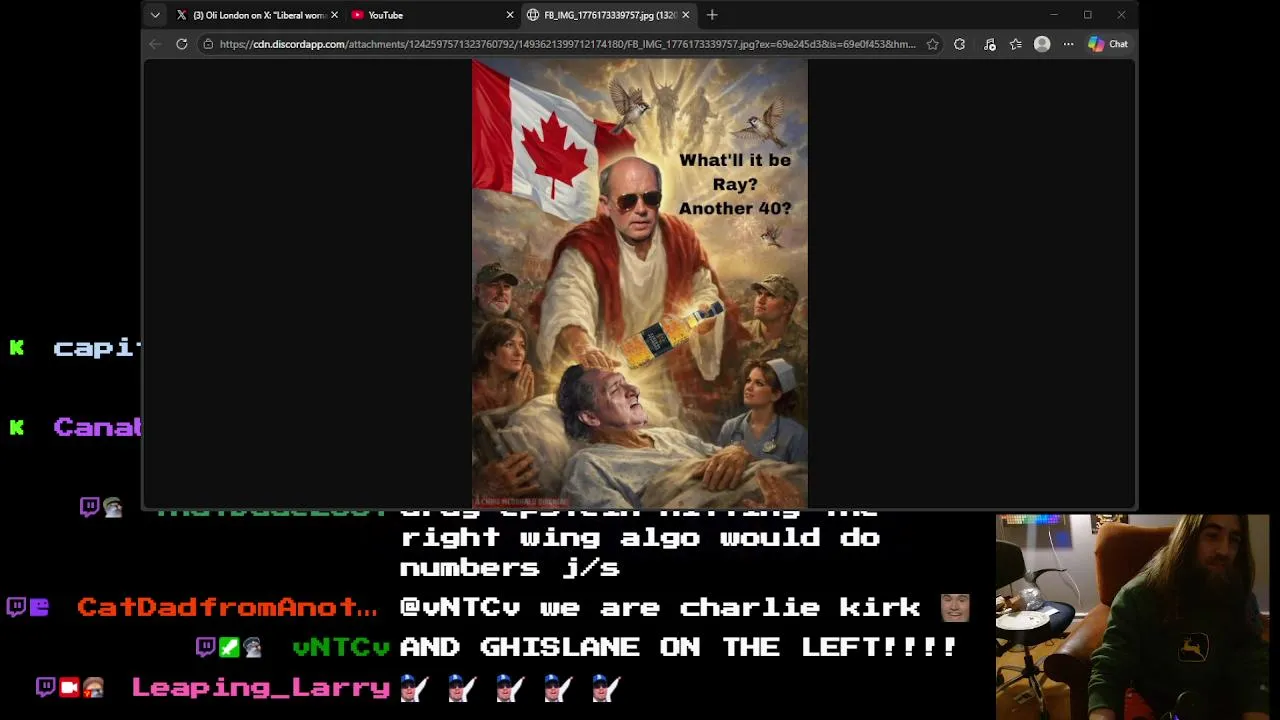The image size is (1280, 720).
Task: Click the 'AND GHISLANE ON THE LEFT!!!!' message
Action: [x=679, y=647]
